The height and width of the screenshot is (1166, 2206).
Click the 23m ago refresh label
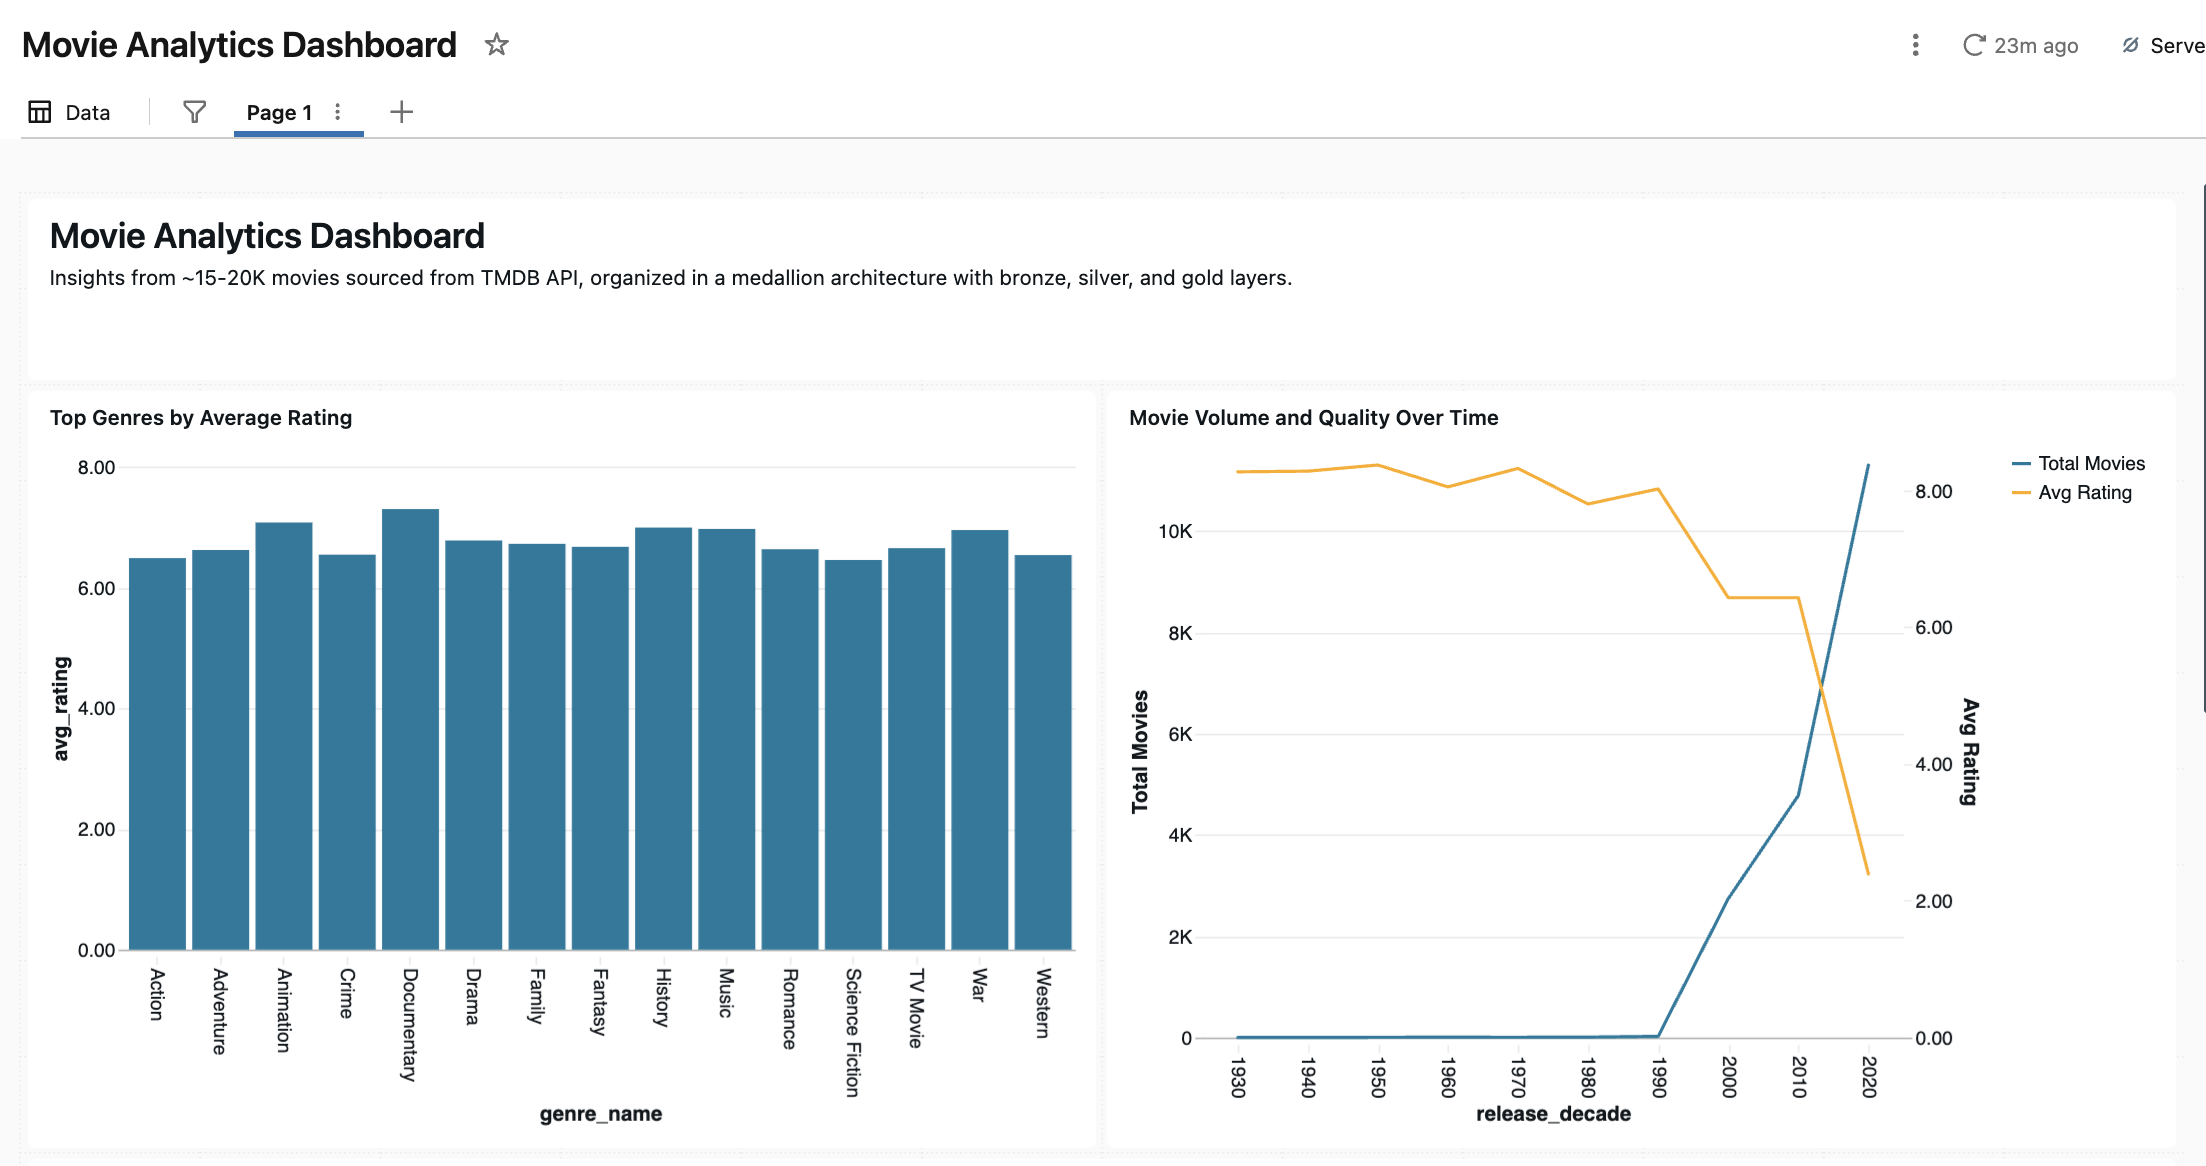click(2036, 46)
